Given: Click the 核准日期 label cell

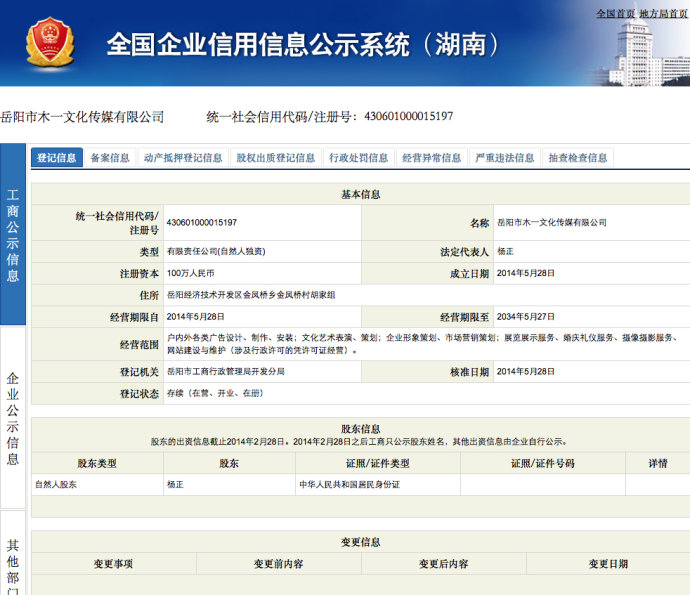Looking at the screenshot, I should pyautogui.click(x=427, y=372).
